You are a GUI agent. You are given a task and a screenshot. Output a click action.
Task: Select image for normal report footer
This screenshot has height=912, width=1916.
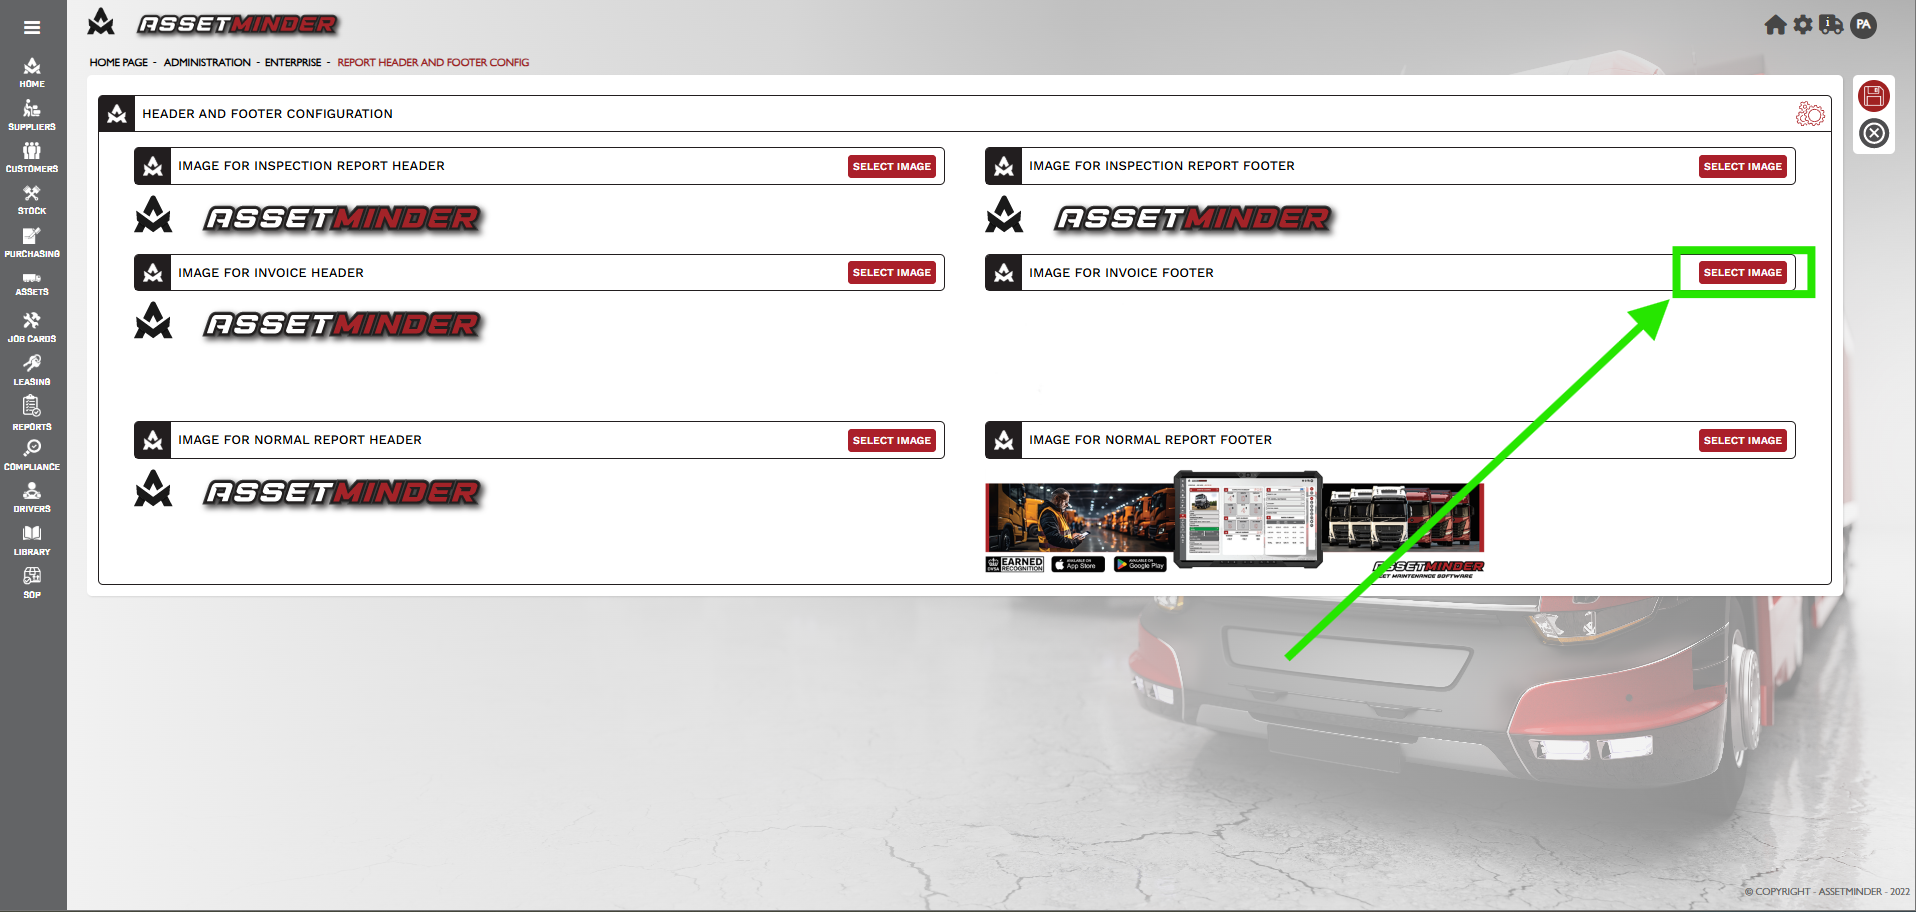pyautogui.click(x=1742, y=440)
